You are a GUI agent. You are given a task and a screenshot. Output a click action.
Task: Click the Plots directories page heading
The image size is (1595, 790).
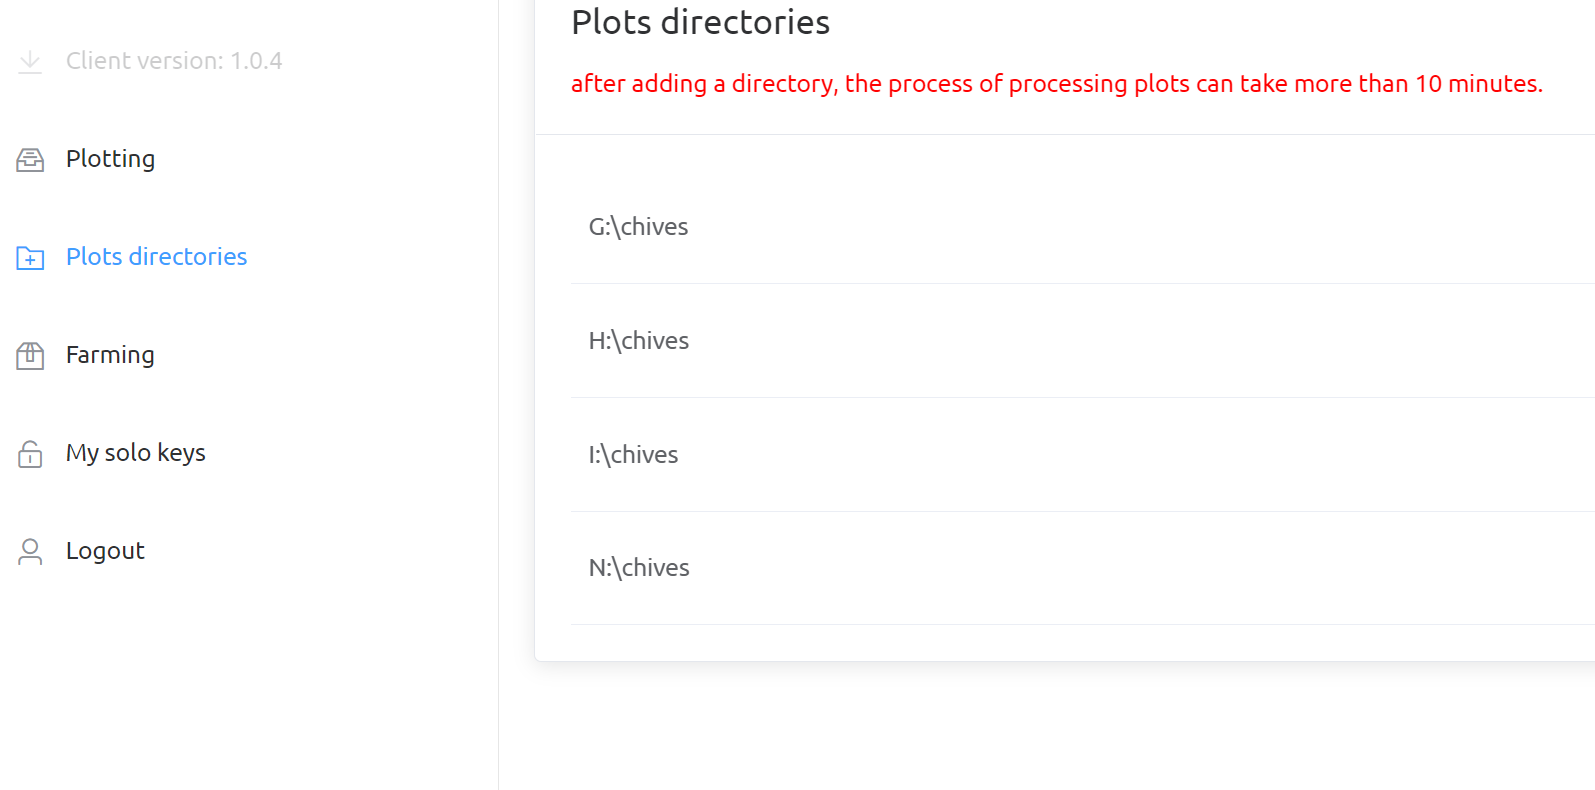click(701, 22)
